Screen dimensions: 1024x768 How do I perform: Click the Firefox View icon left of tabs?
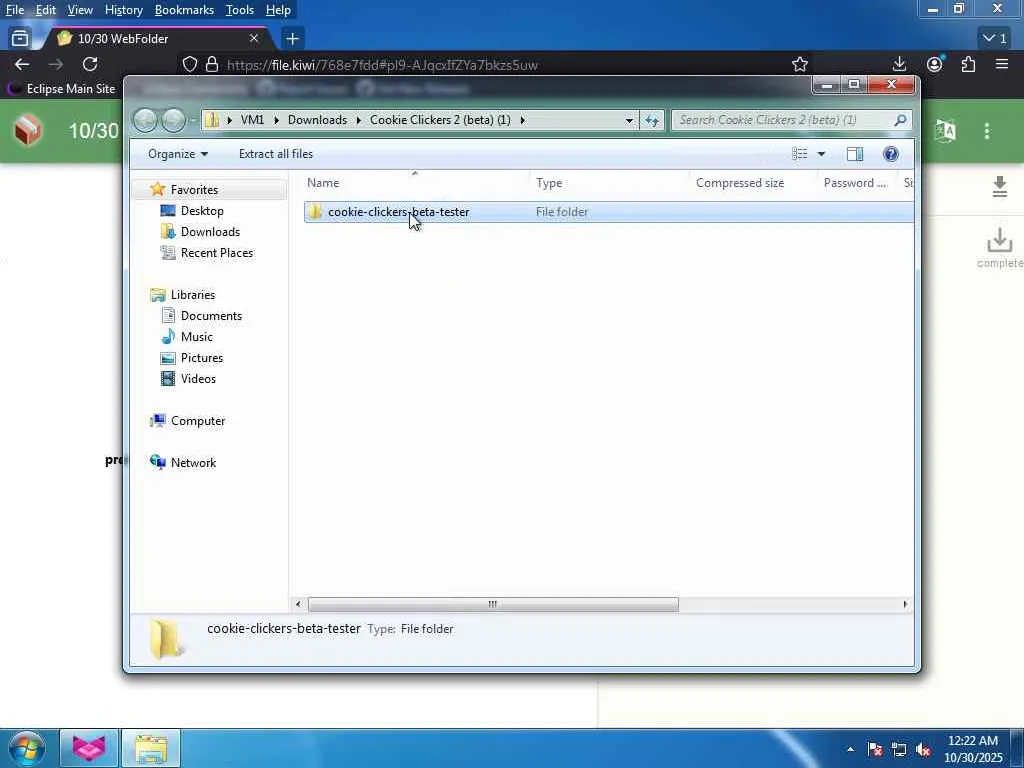20,39
